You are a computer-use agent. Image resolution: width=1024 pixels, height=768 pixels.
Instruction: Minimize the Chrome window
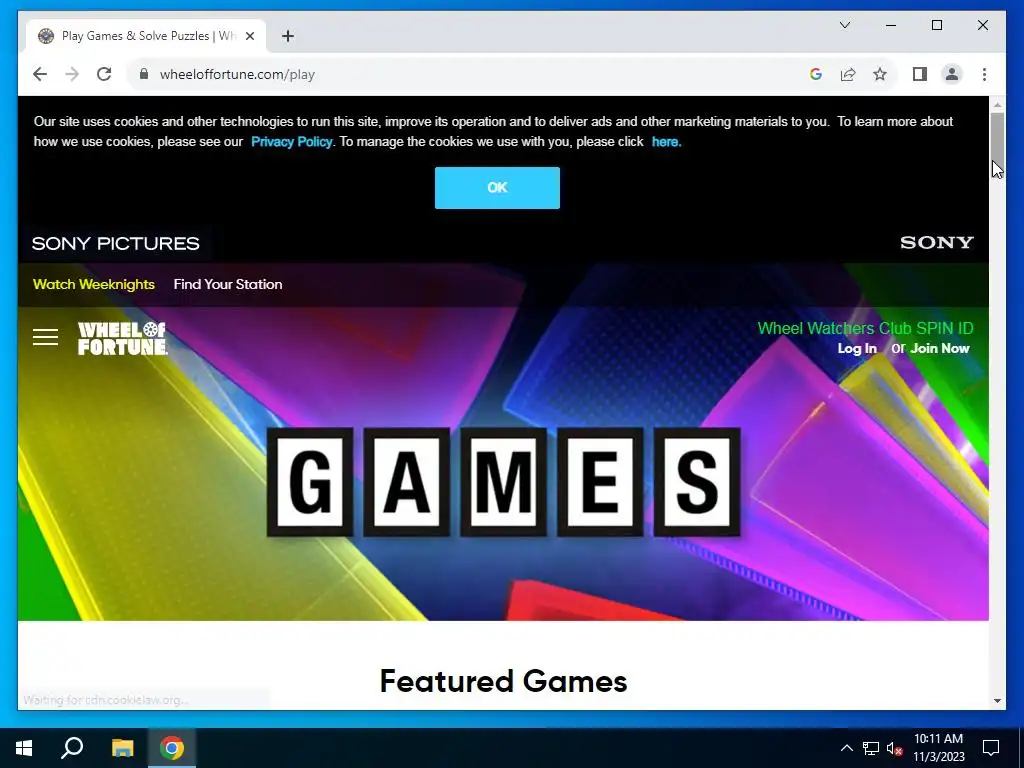point(891,25)
